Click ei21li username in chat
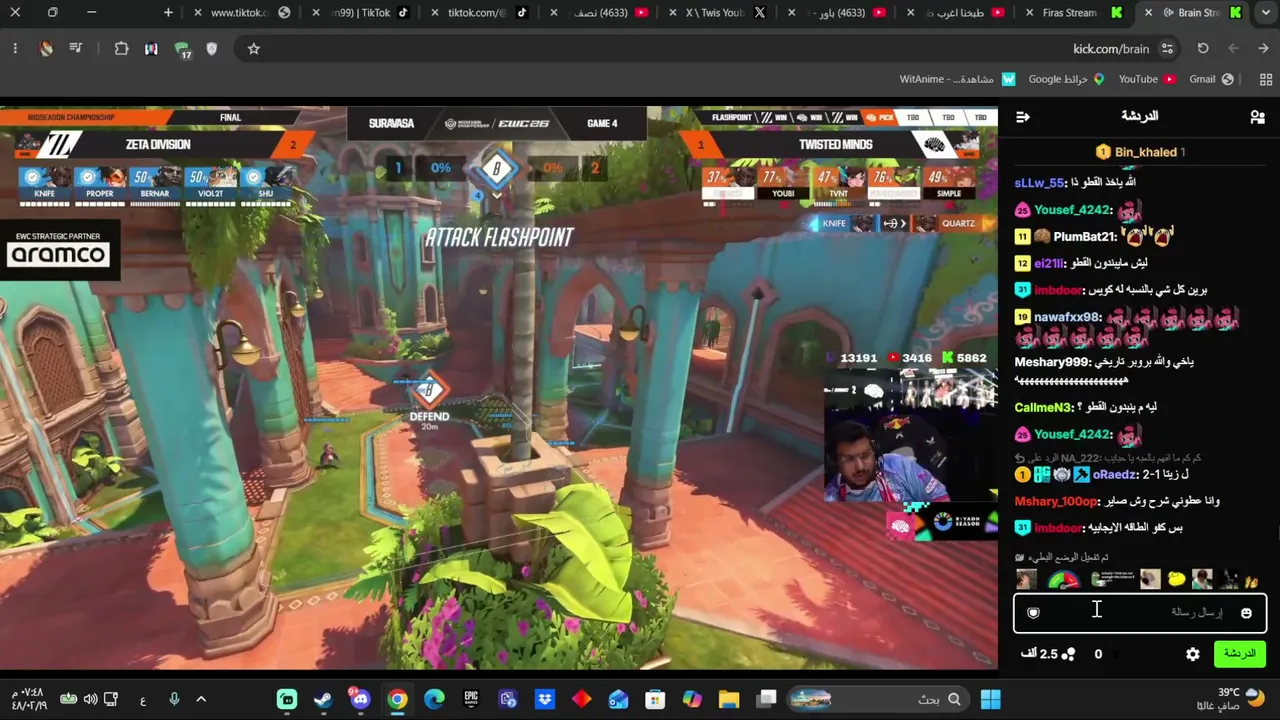The height and width of the screenshot is (720, 1280). click(1049, 263)
